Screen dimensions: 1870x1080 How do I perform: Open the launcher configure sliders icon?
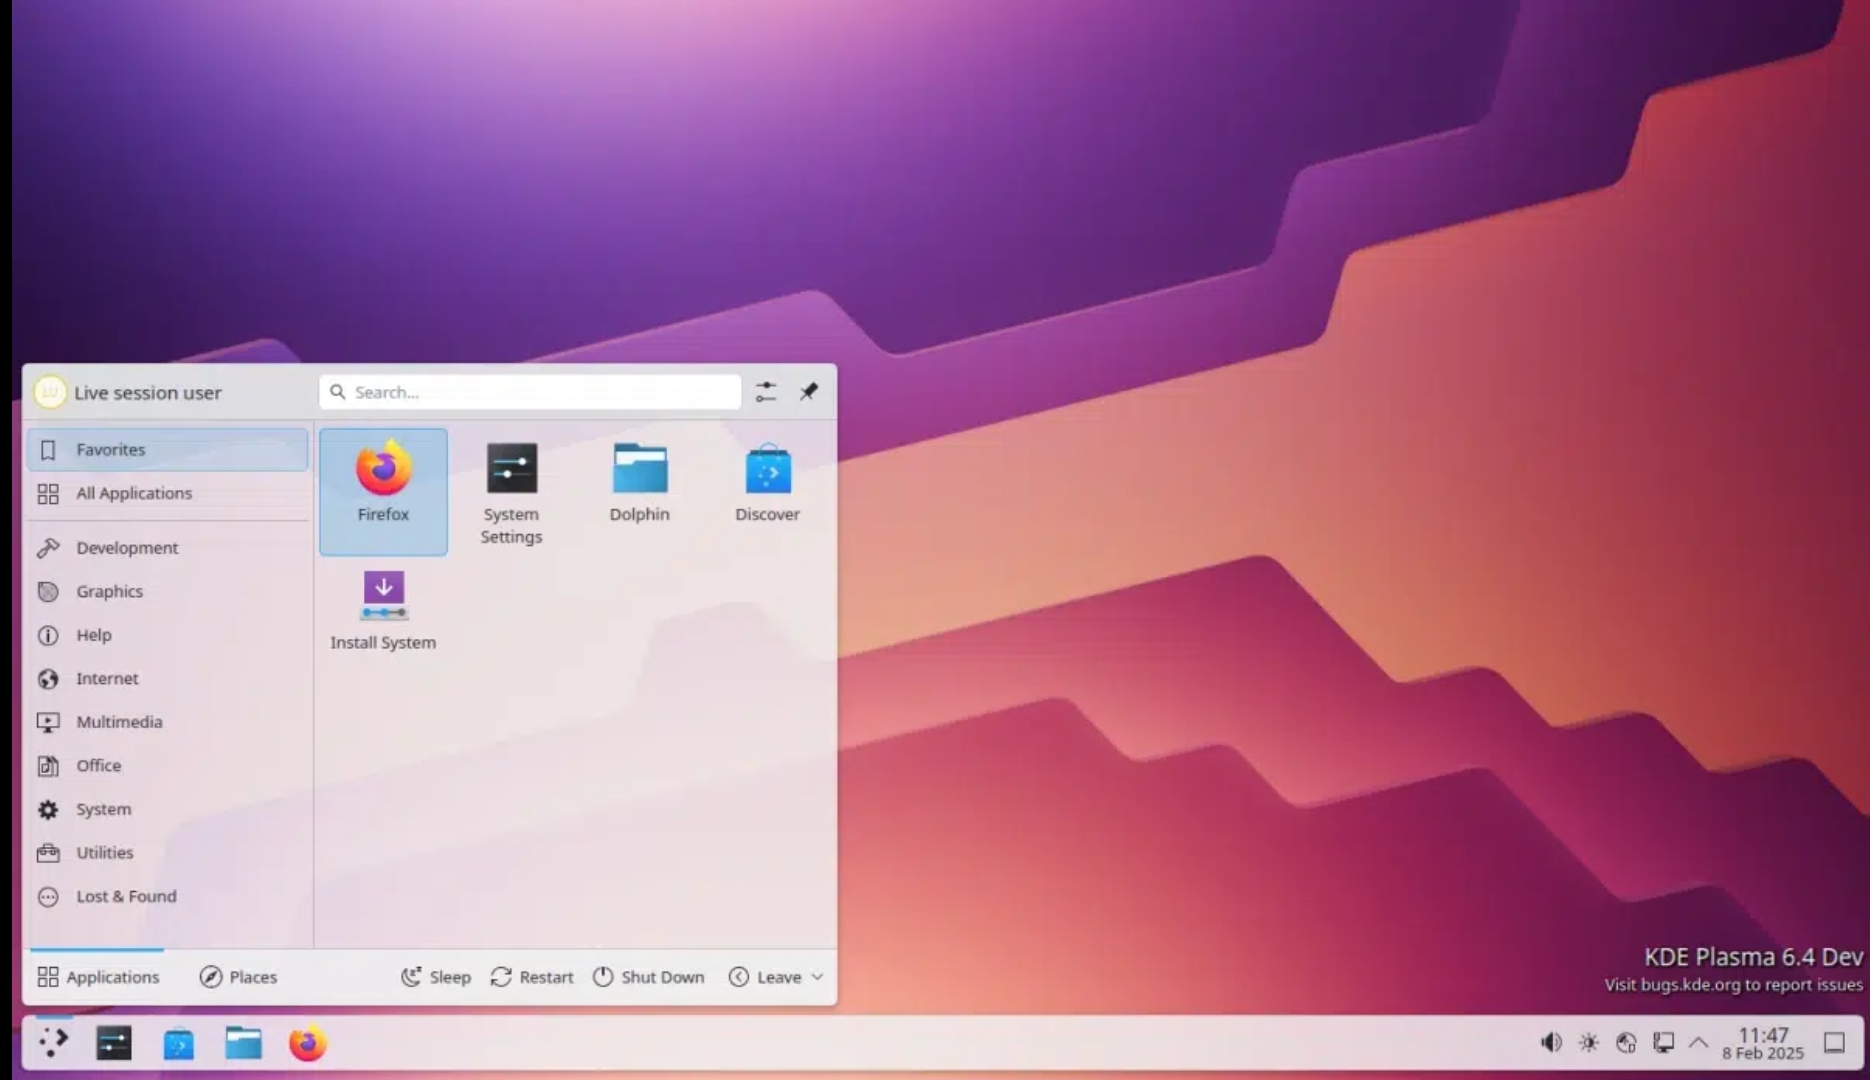tap(766, 392)
